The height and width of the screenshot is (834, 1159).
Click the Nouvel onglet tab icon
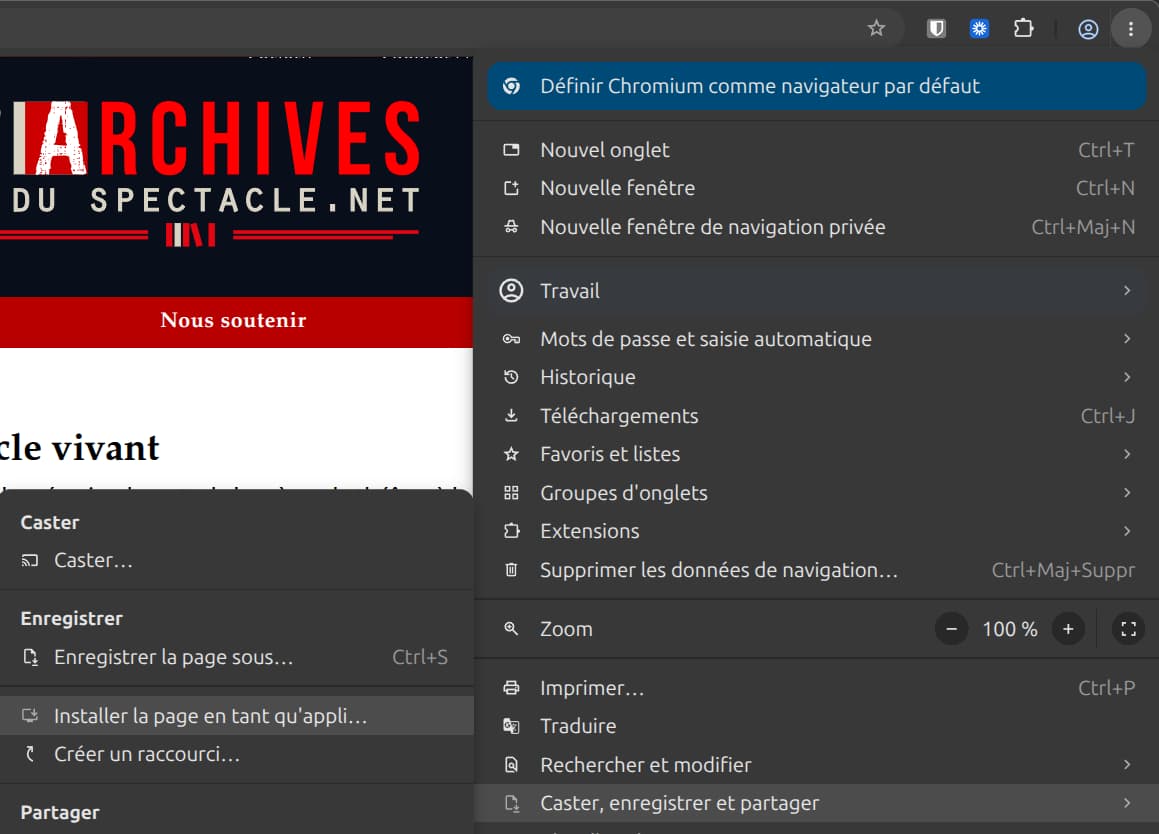[511, 150]
